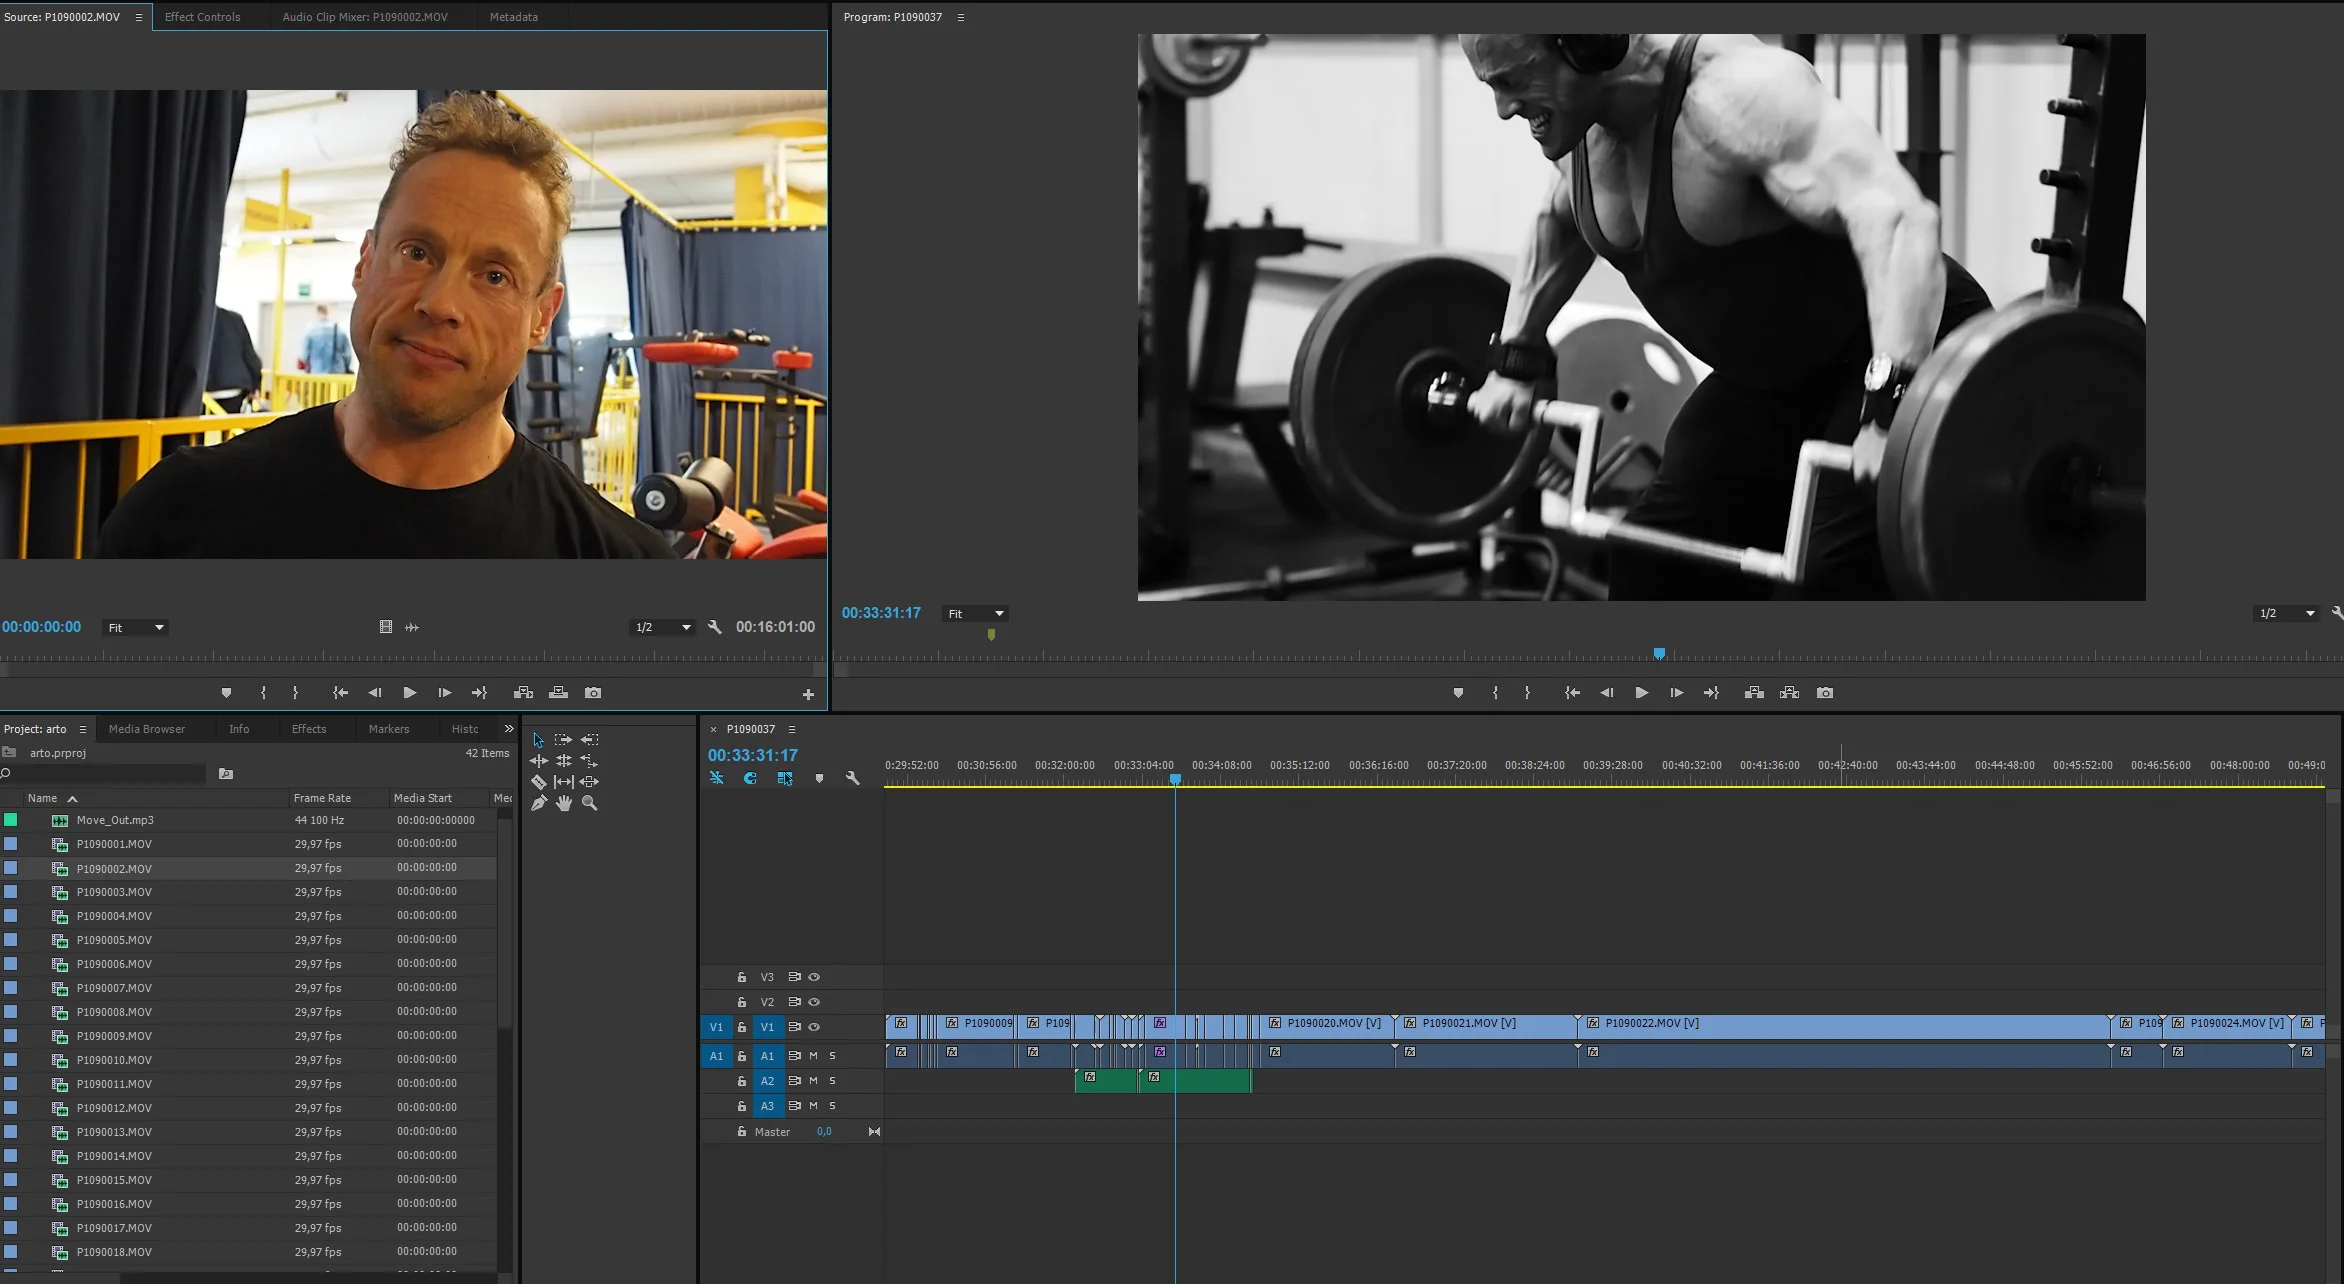This screenshot has width=2344, height=1284.
Task: Sort project items by Frame Rate column
Action: coord(322,798)
